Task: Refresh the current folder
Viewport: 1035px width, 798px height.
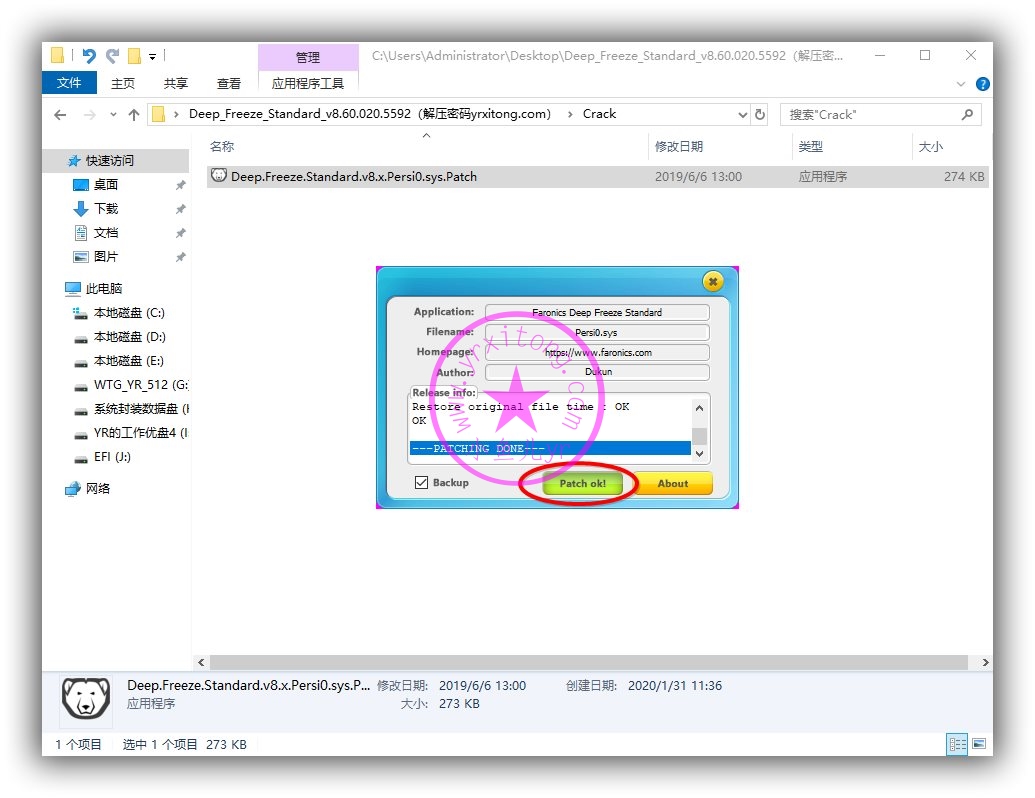Action: point(760,115)
